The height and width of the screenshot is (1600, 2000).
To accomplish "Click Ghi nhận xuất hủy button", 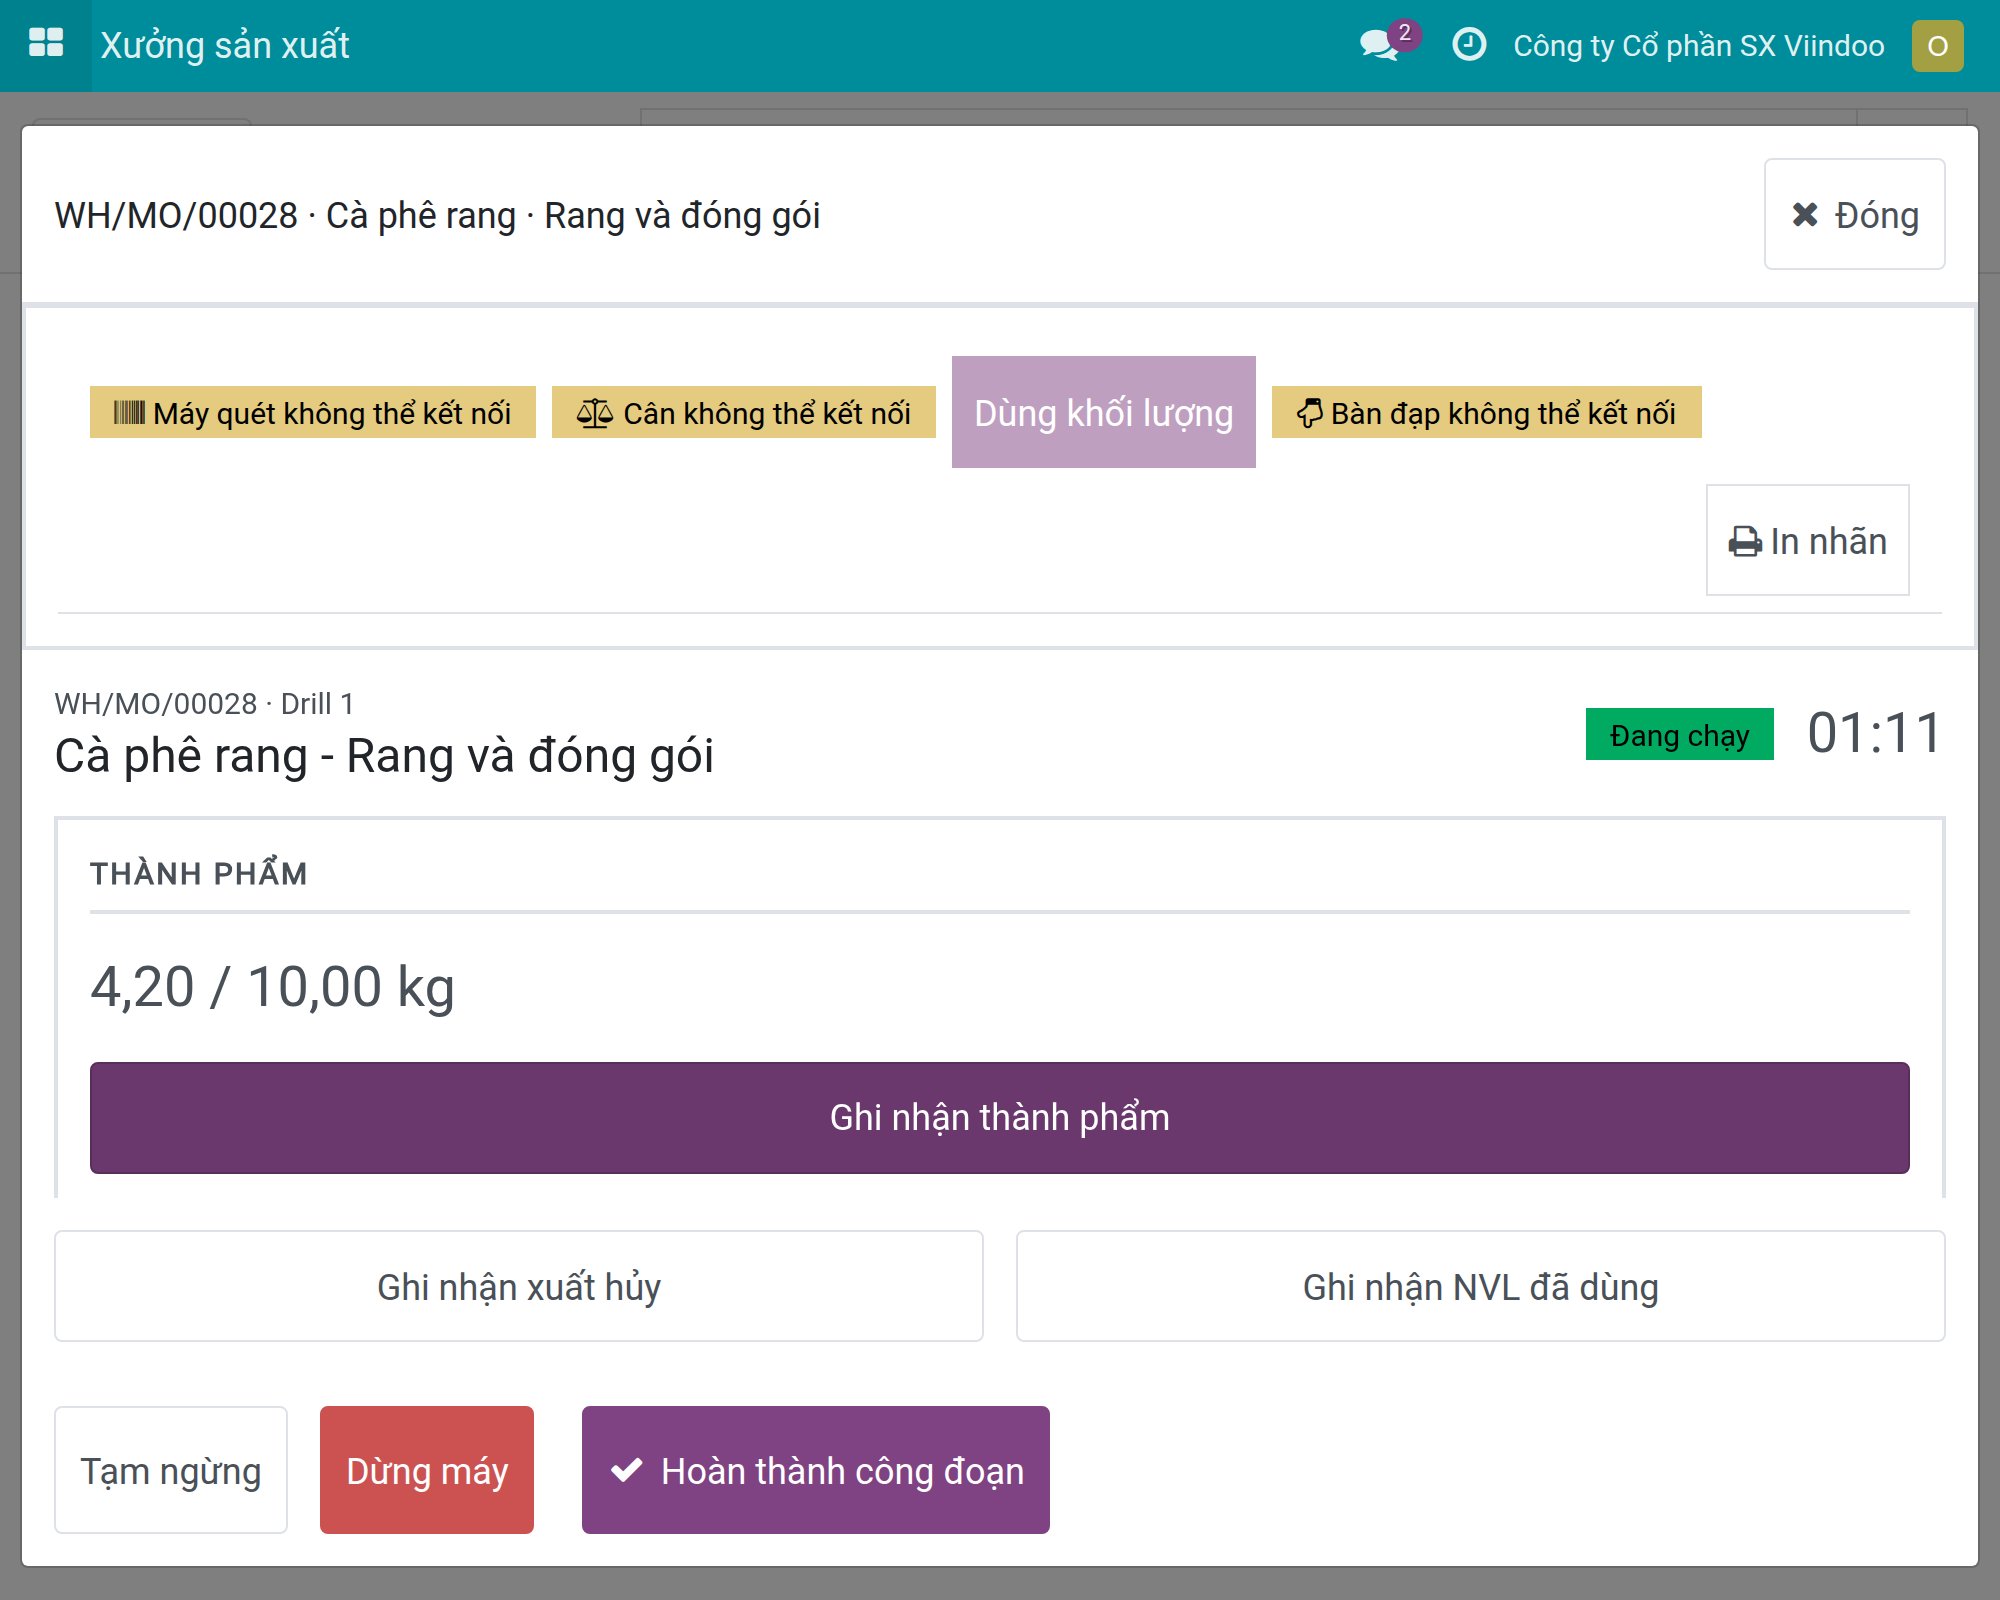I will 518,1286.
